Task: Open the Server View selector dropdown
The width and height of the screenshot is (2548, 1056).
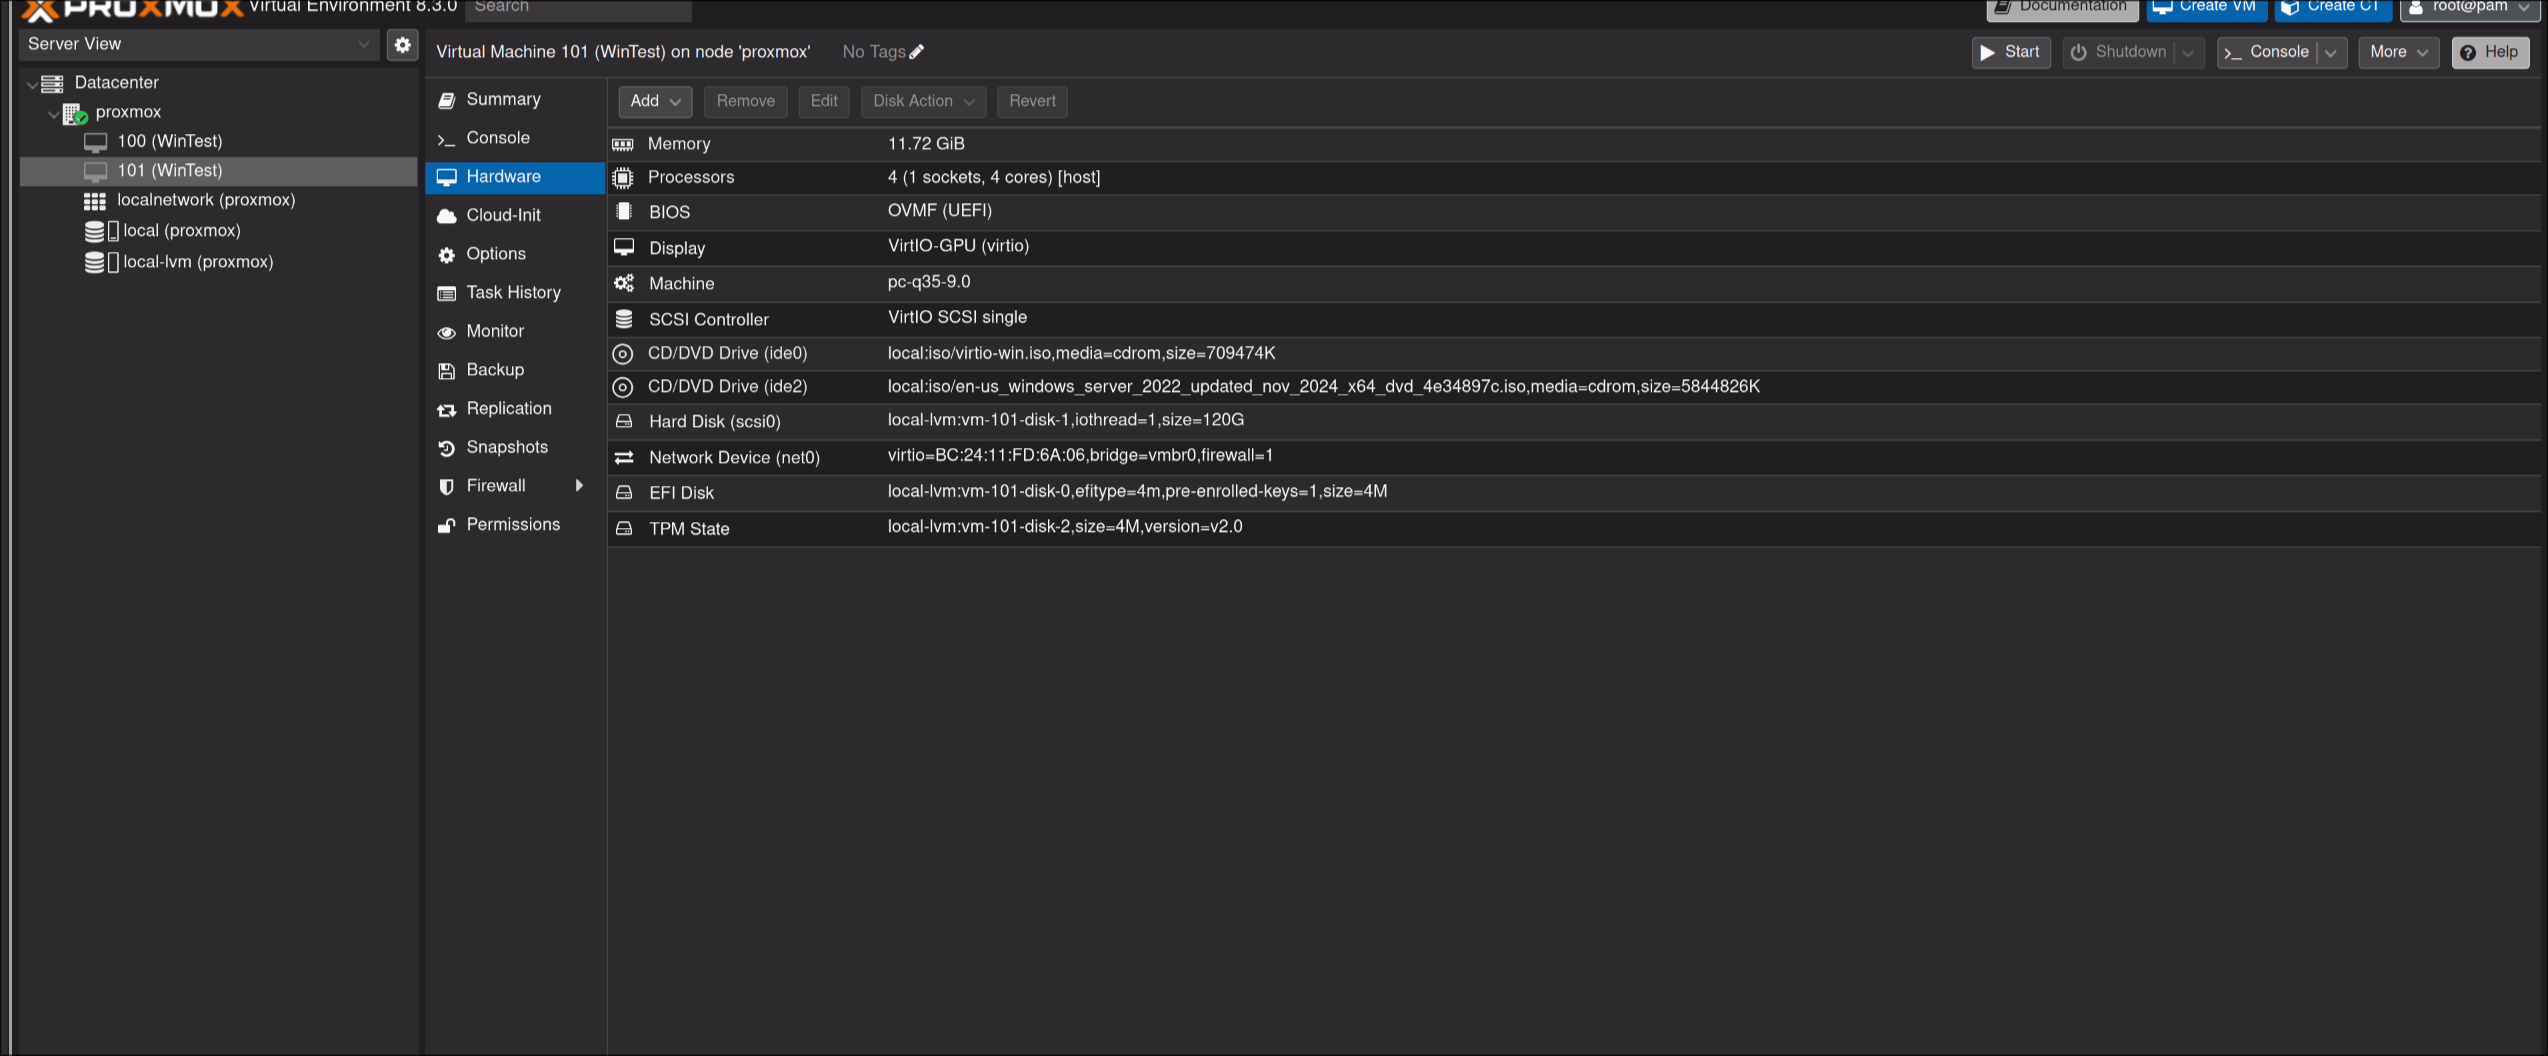Action: point(363,44)
